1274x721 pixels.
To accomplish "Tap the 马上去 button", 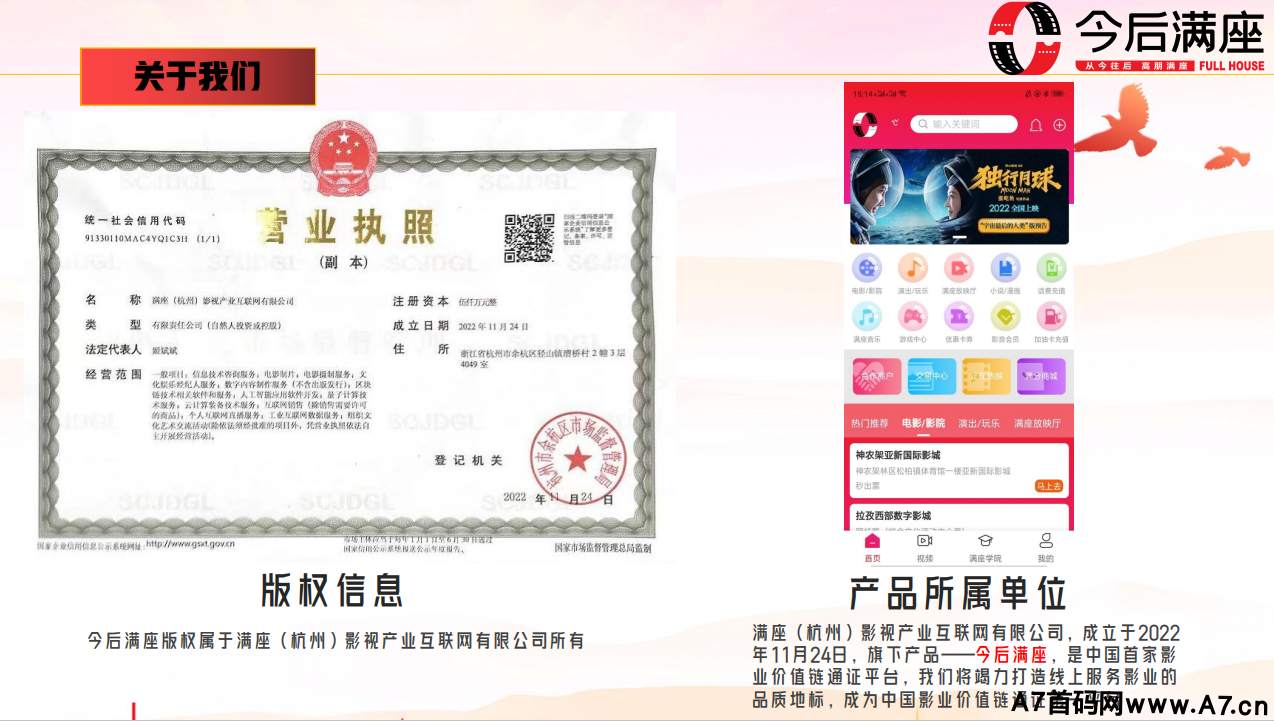I will click(x=1049, y=486).
